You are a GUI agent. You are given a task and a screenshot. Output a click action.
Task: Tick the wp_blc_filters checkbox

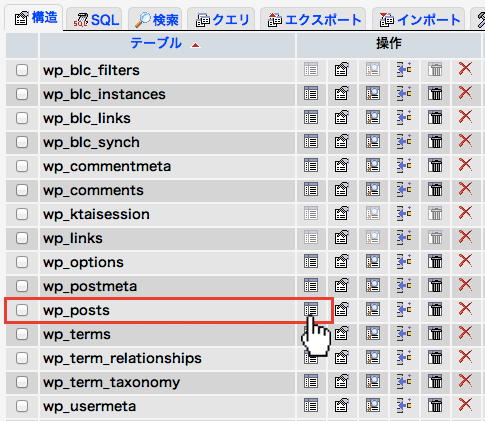point(22,70)
